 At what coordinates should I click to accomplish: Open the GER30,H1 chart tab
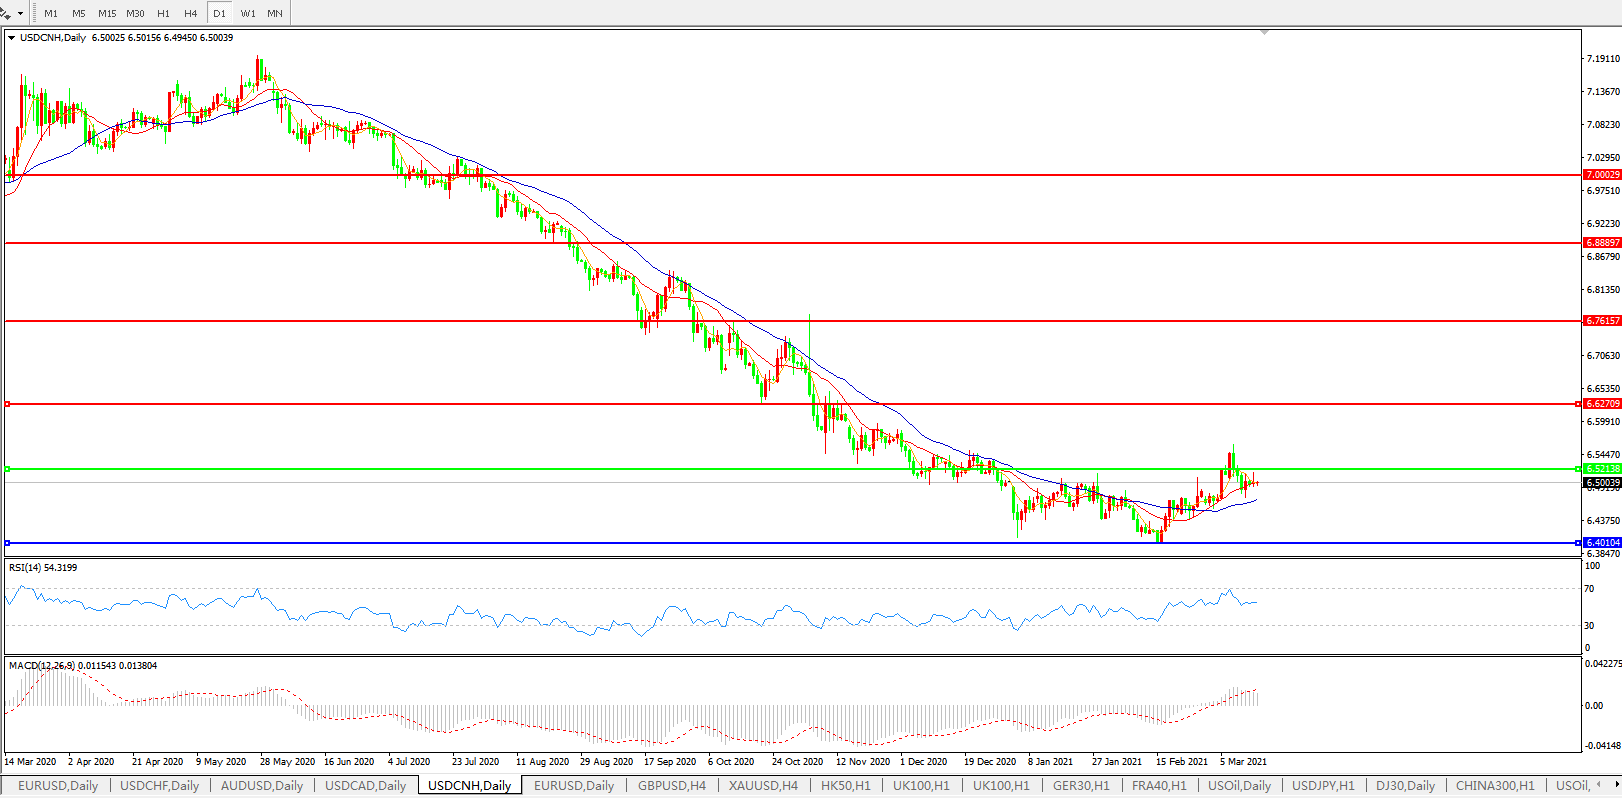[x=1081, y=786]
